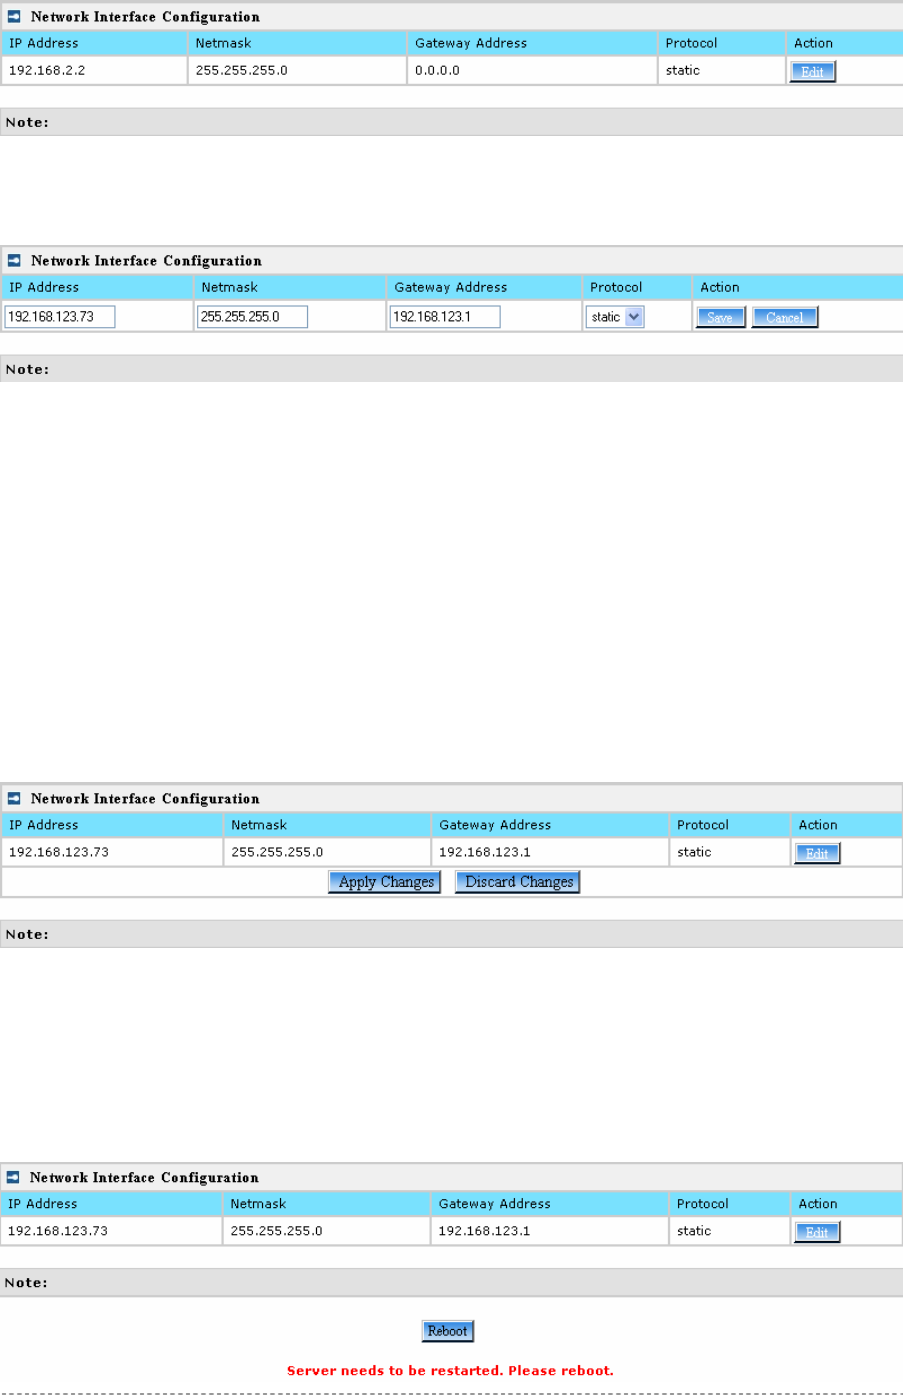Click the Gateway Address header in the editing table
Viewport: 903px width, 1395px height.
point(450,287)
